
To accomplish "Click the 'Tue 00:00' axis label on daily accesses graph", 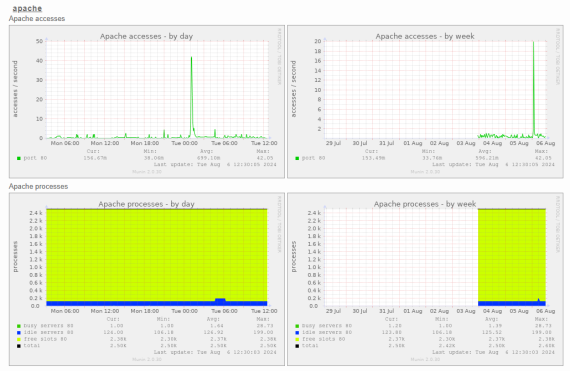I will point(184,143).
